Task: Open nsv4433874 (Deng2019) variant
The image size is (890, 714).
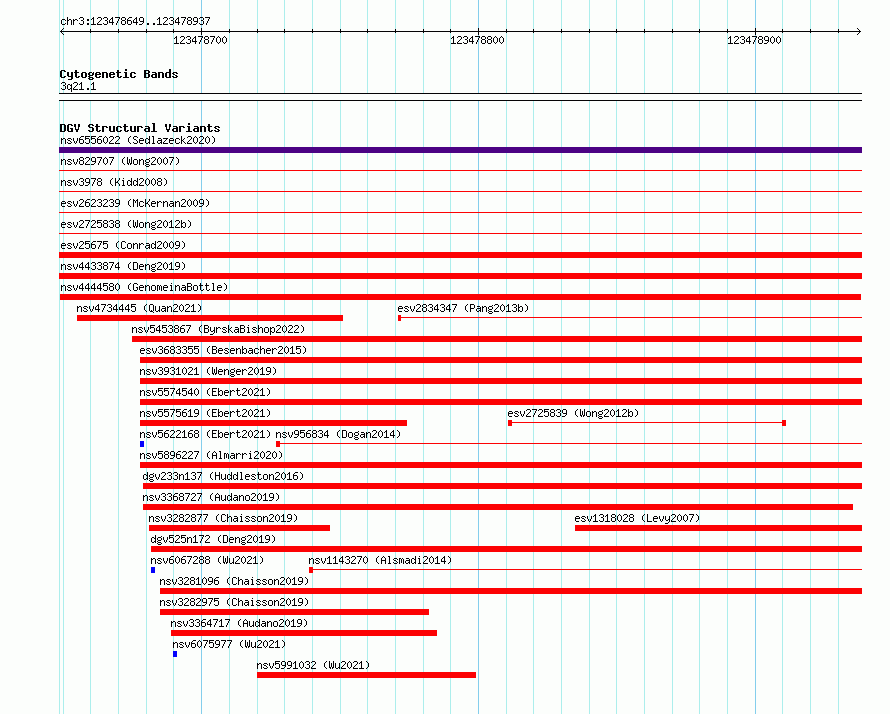Action: [x=123, y=266]
